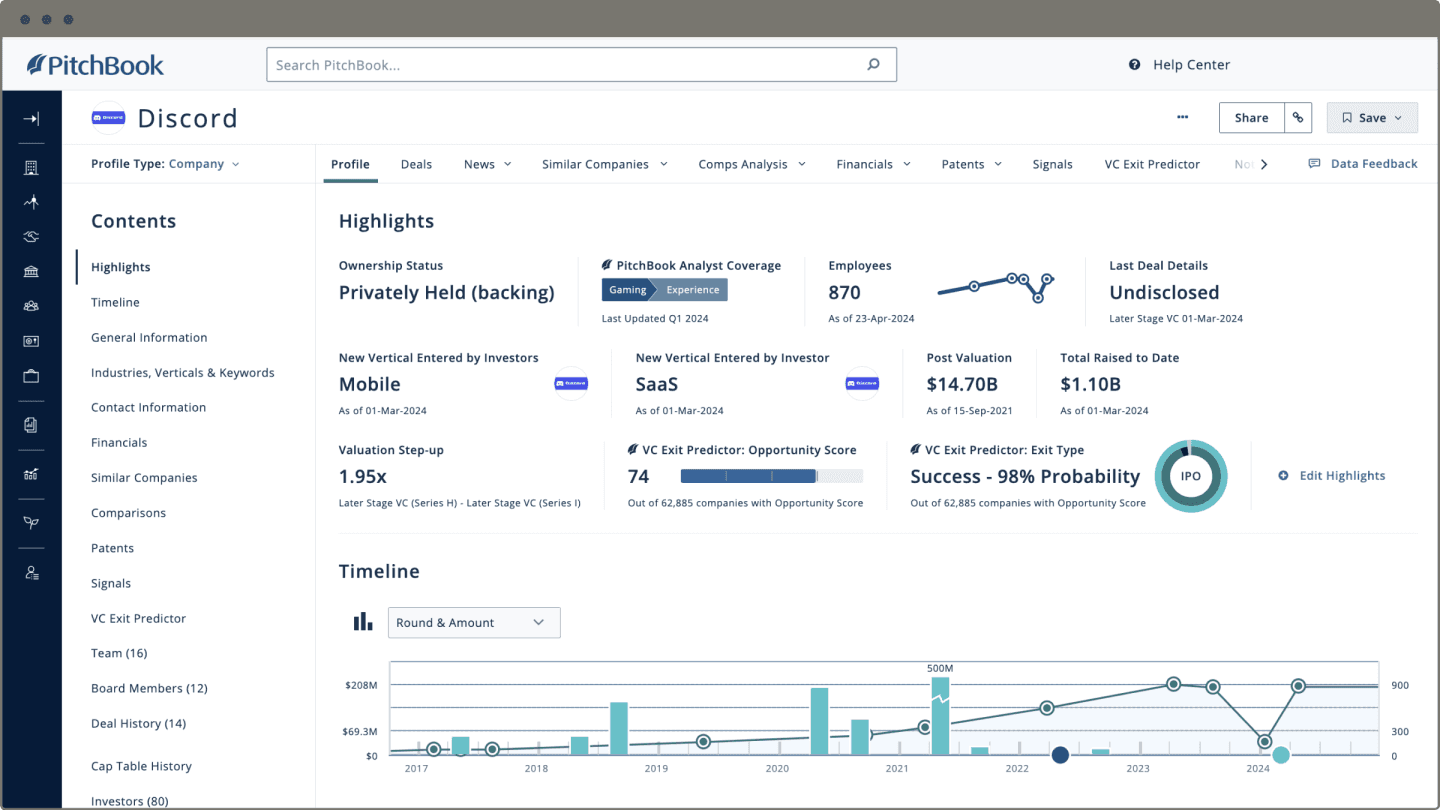Switch to the VC Exit Predictor tab

click(1152, 164)
